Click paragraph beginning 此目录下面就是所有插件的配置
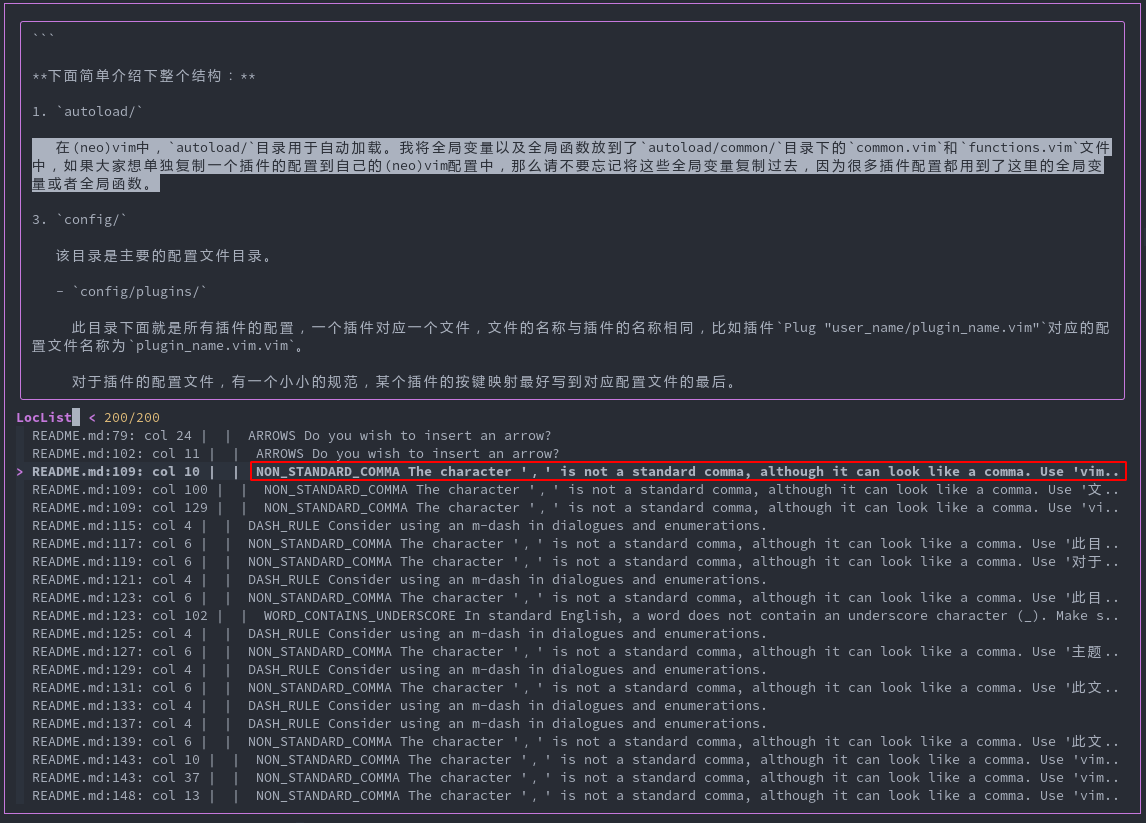The image size is (1146, 823). [x=571, y=336]
